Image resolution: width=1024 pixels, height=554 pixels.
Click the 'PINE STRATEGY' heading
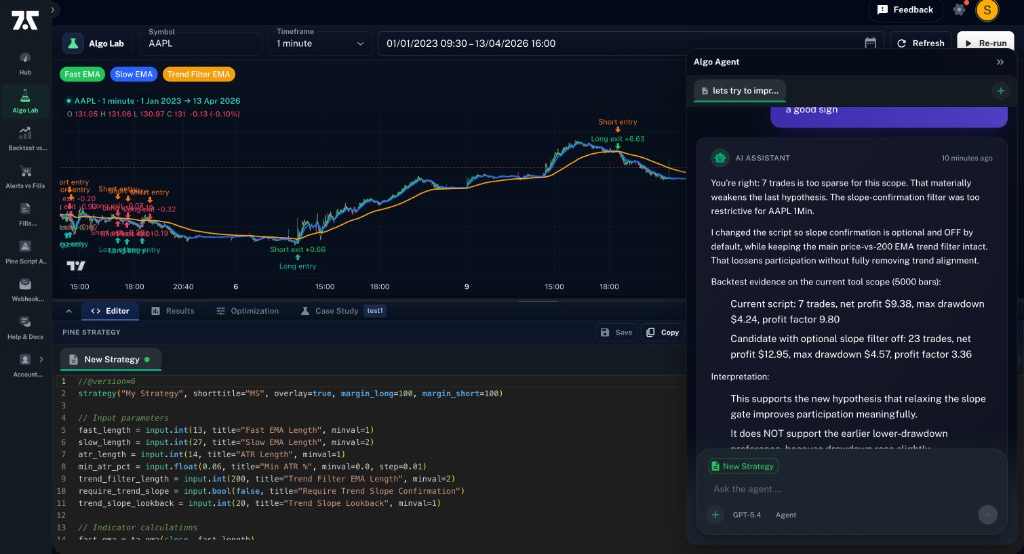91,333
